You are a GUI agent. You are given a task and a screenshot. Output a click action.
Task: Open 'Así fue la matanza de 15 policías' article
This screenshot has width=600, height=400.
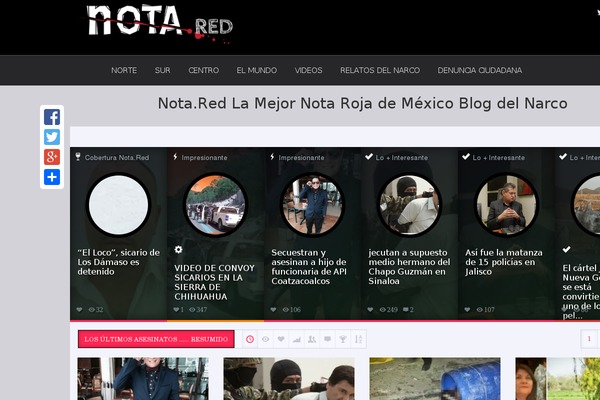(x=504, y=262)
